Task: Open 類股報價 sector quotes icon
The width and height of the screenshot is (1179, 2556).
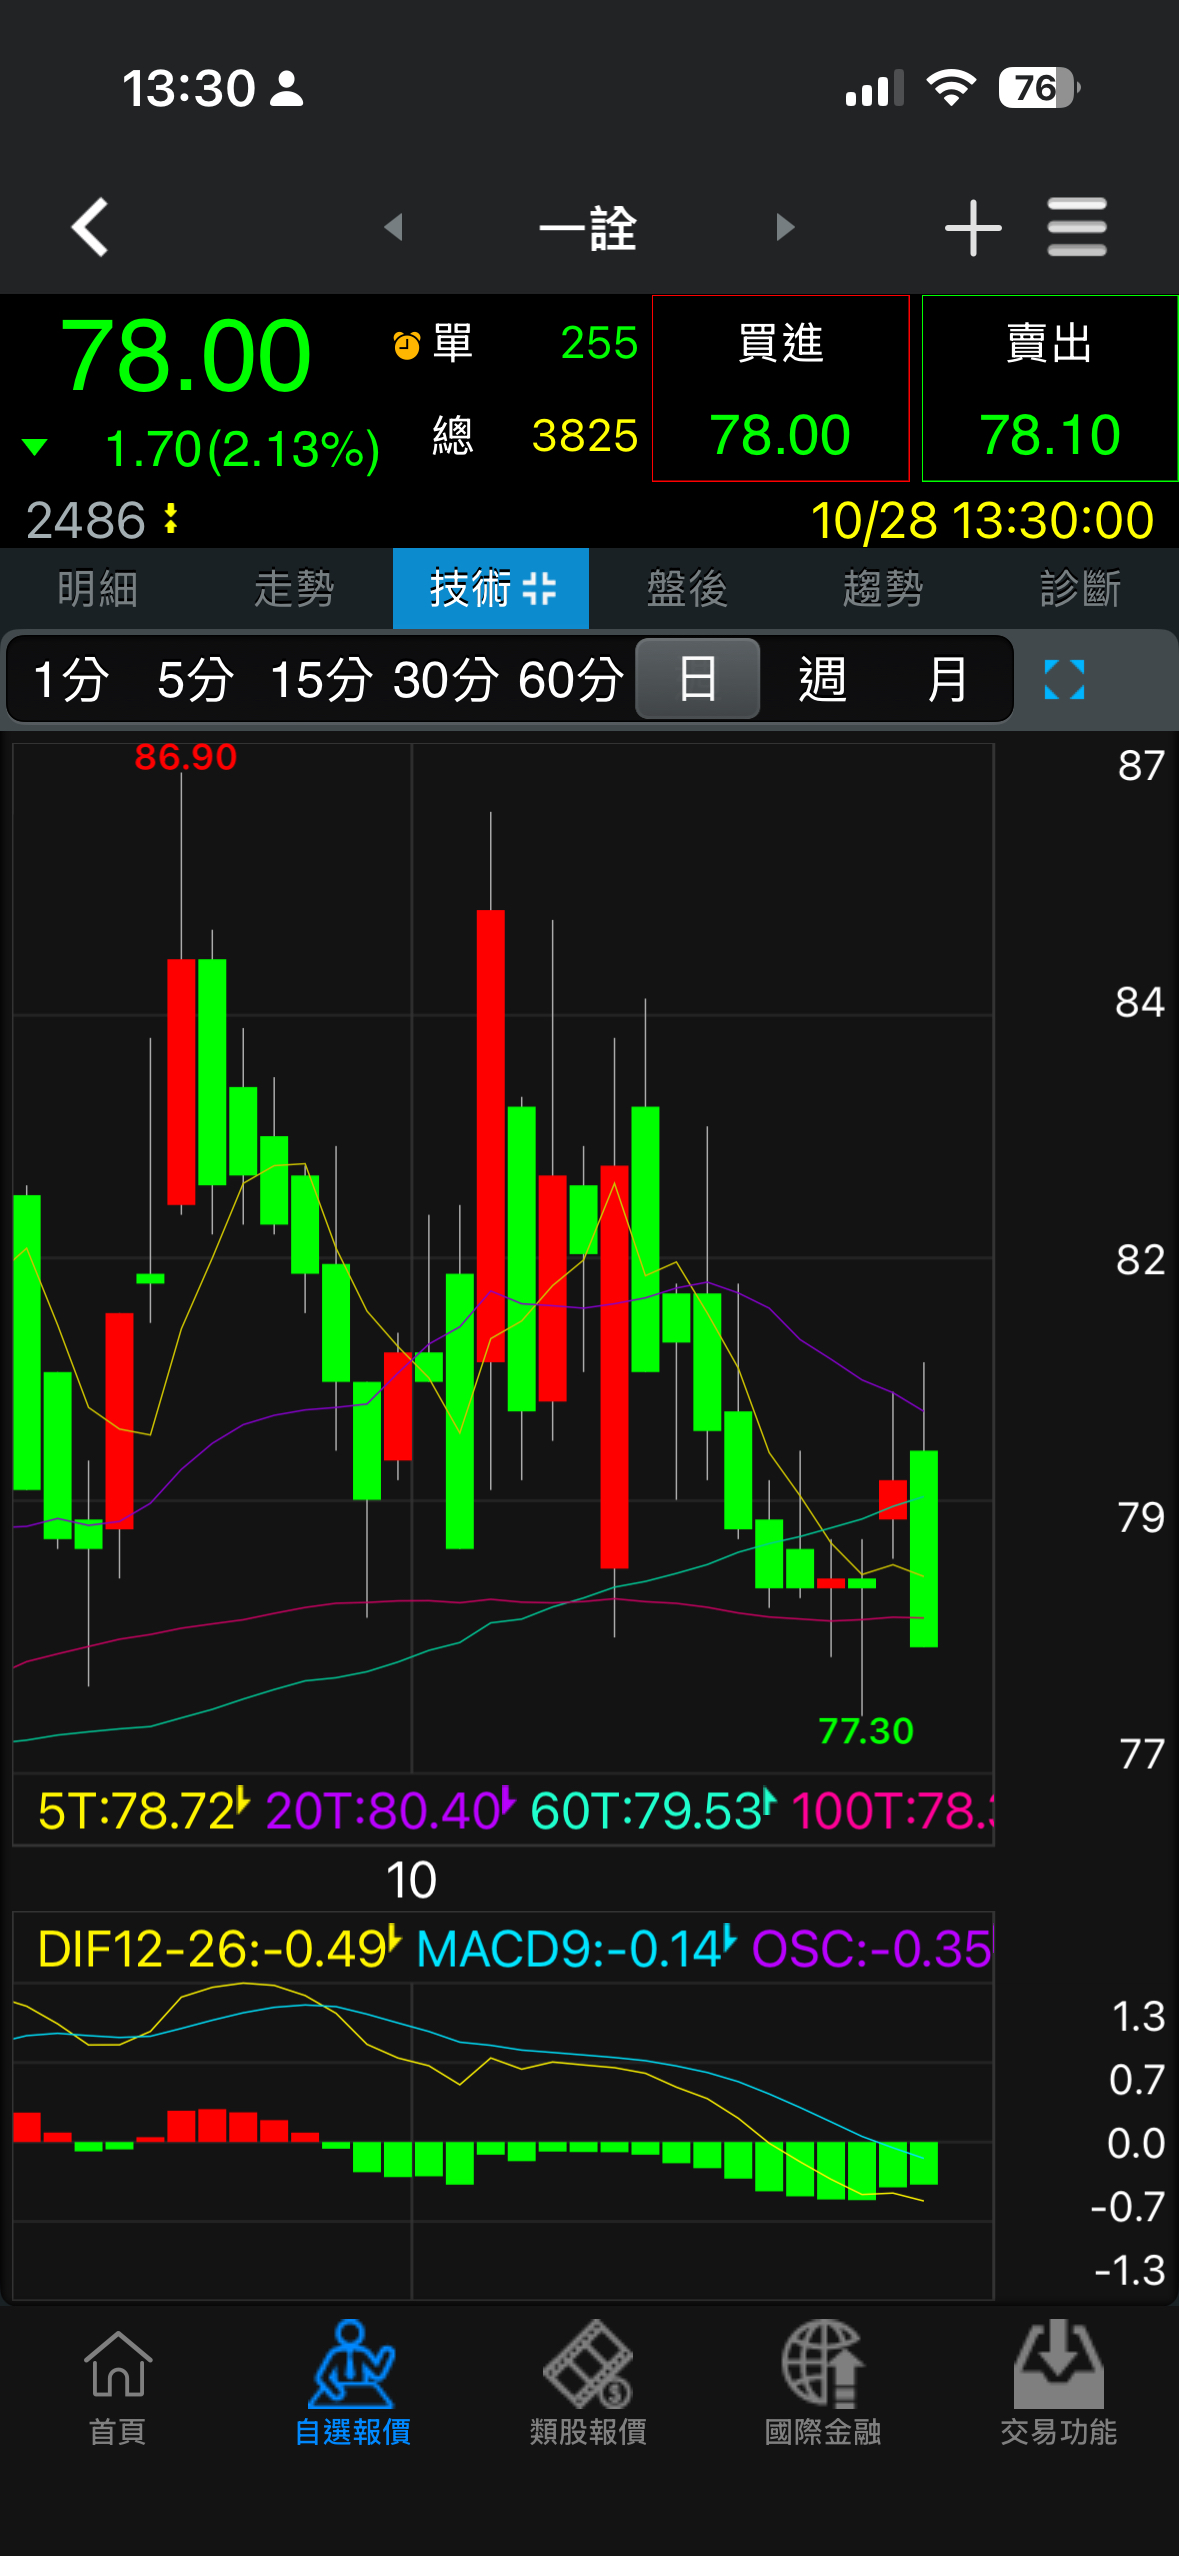Action: [588, 2383]
